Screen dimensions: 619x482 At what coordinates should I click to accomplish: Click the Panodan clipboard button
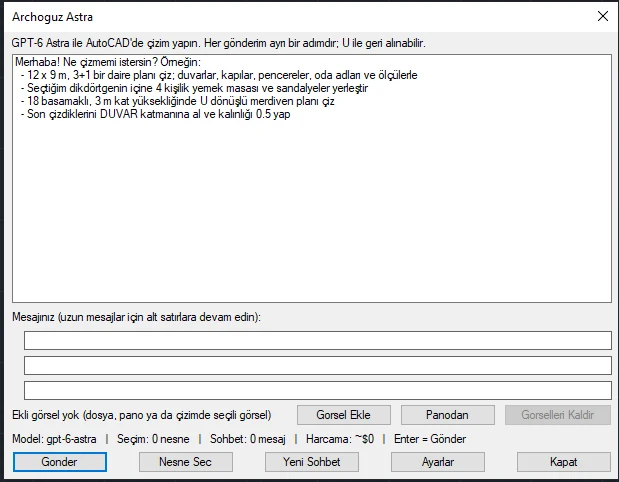coord(447,415)
